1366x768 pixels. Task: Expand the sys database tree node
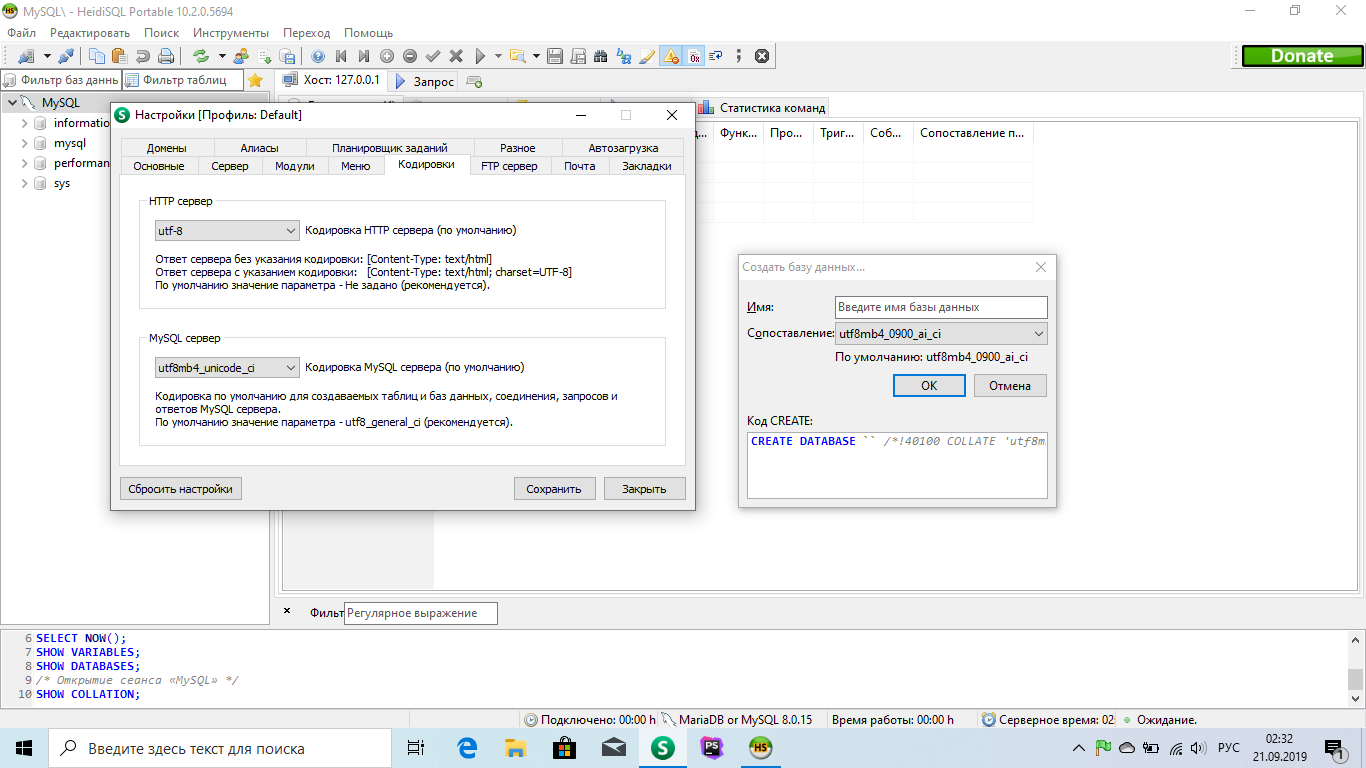25,183
